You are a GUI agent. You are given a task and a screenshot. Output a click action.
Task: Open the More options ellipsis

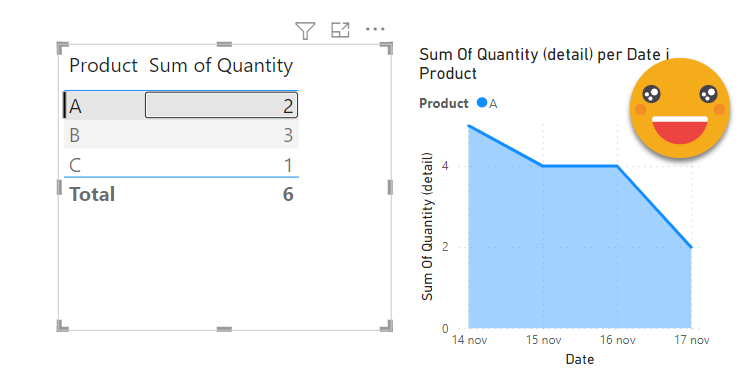click(375, 29)
